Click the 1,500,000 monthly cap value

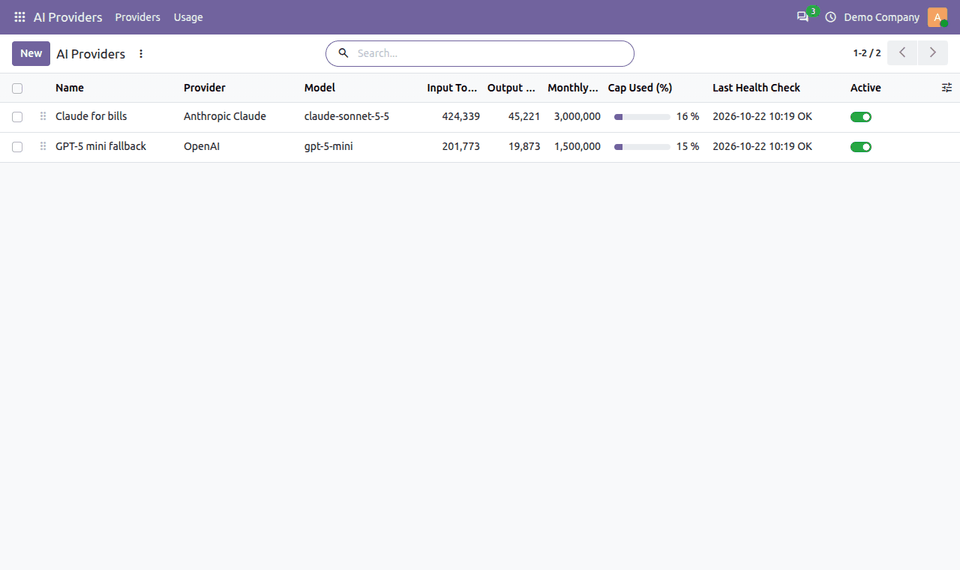(x=577, y=146)
